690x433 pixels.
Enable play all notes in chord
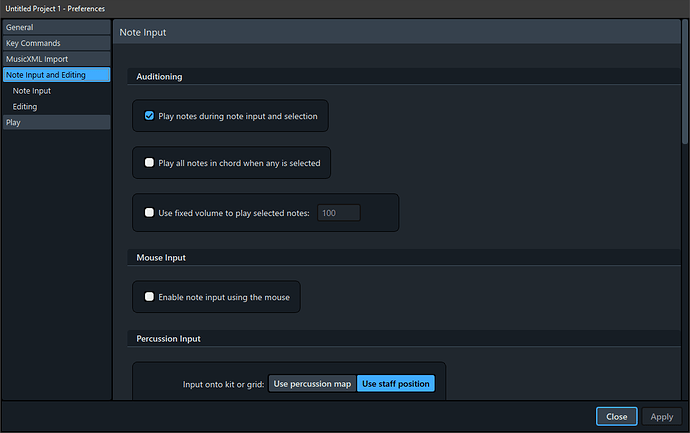(149, 163)
